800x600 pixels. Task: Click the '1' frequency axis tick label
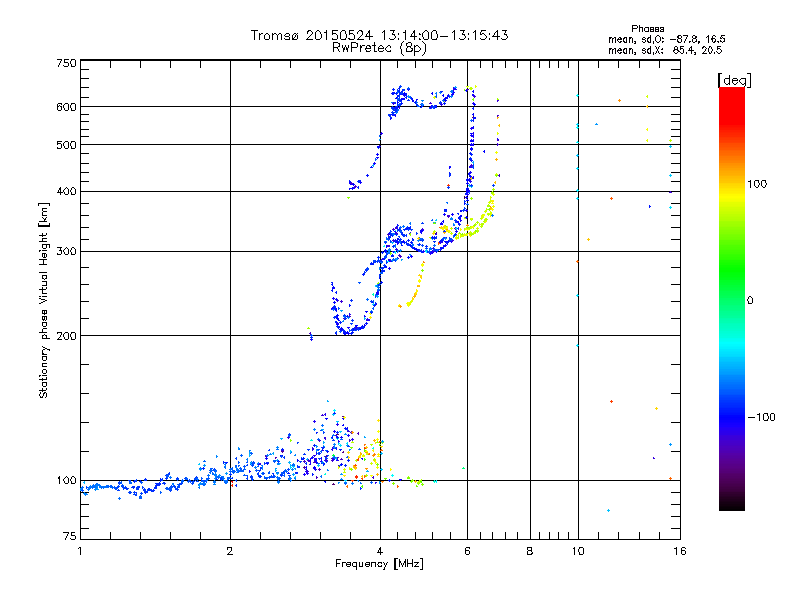[80, 551]
